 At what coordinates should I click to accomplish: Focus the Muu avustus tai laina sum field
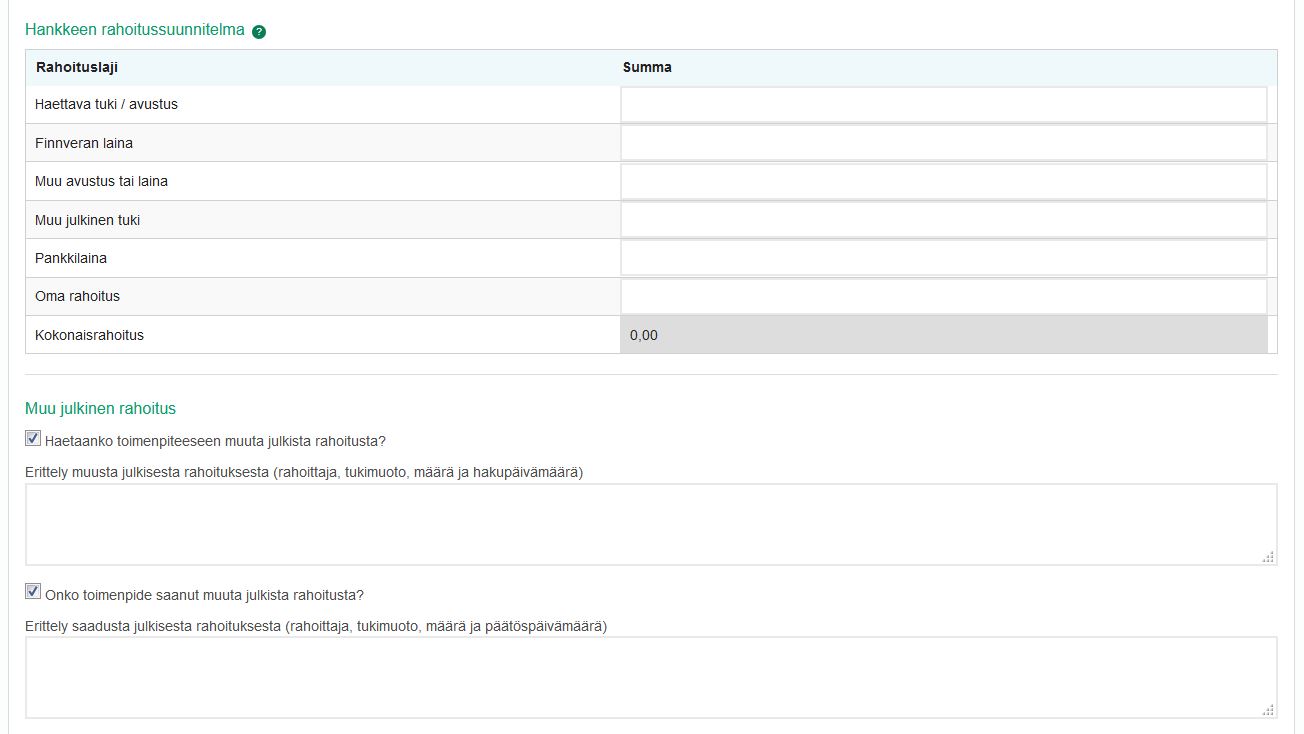944,182
